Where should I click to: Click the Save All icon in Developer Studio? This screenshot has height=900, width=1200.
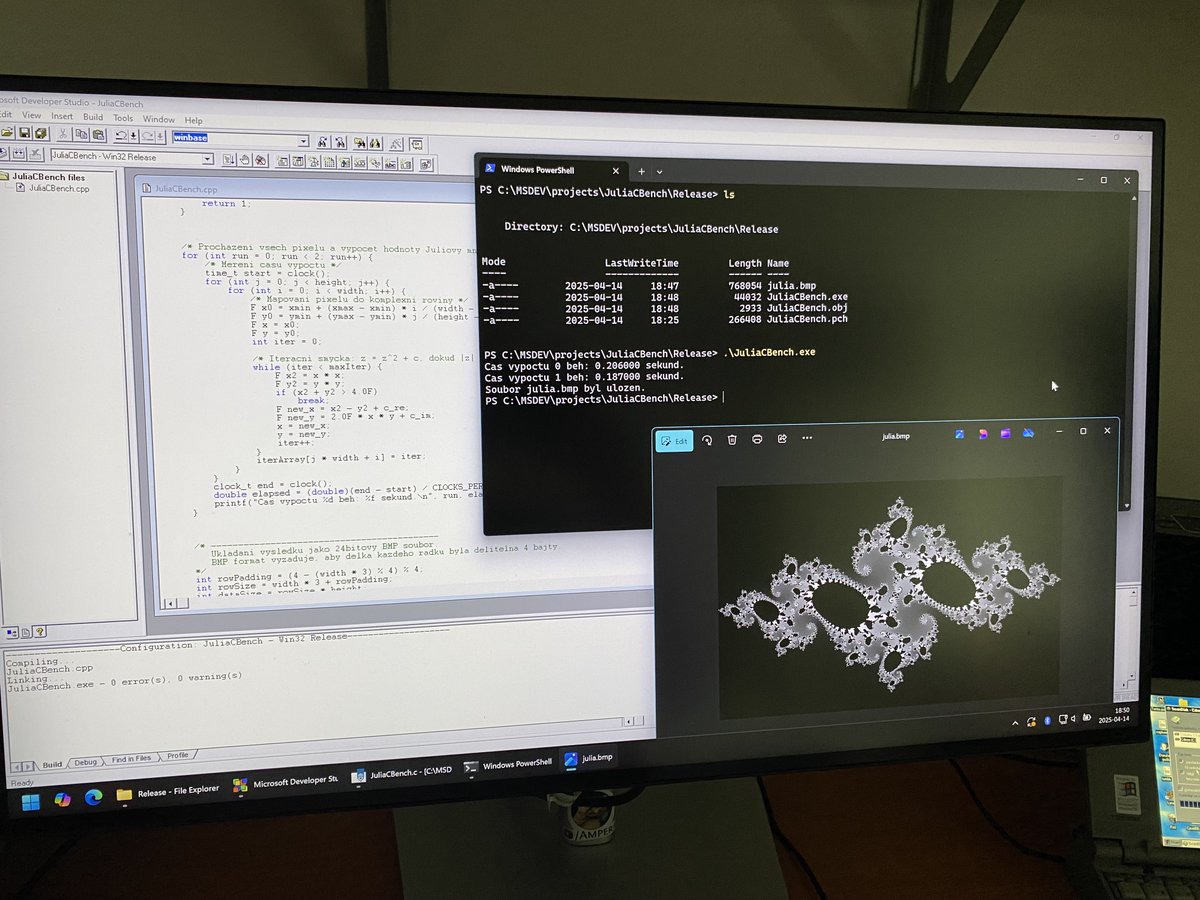pos(41,133)
